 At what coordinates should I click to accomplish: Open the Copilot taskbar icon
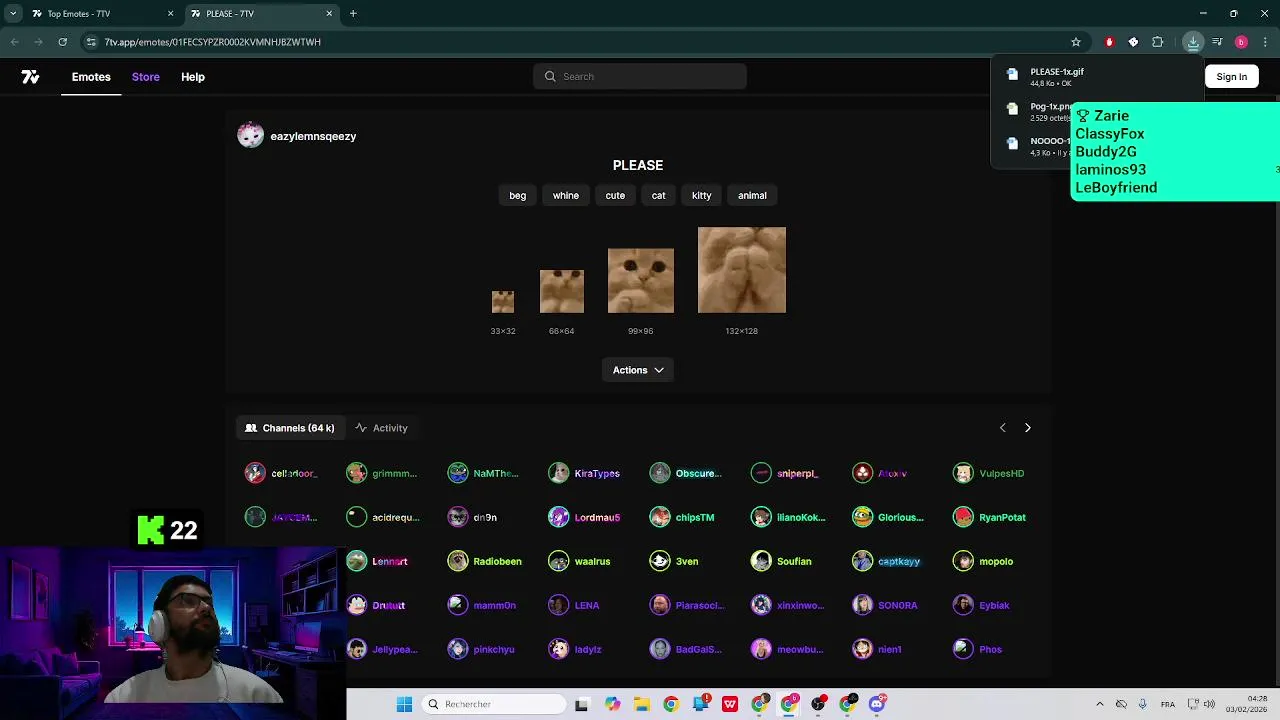point(612,704)
